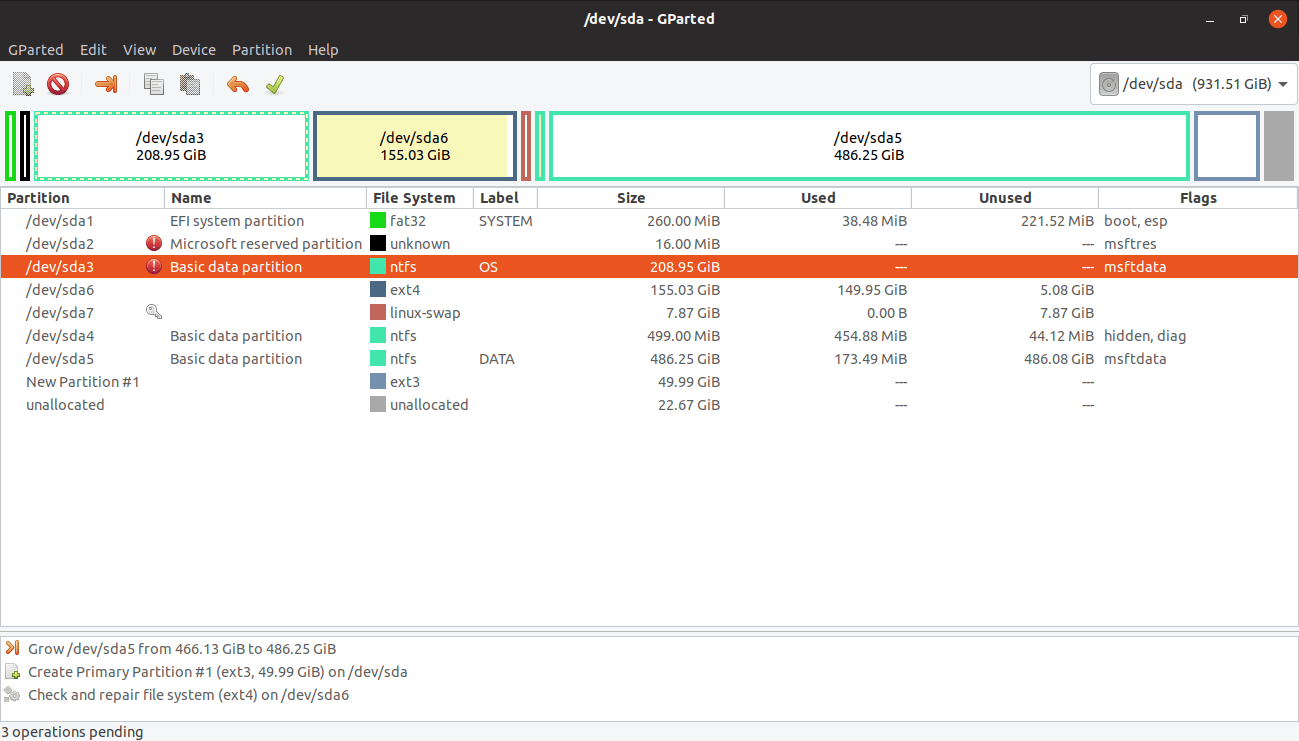This screenshot has height=741, width=1299.
Task: Select the New Partition #1 row
Action: 400,381
